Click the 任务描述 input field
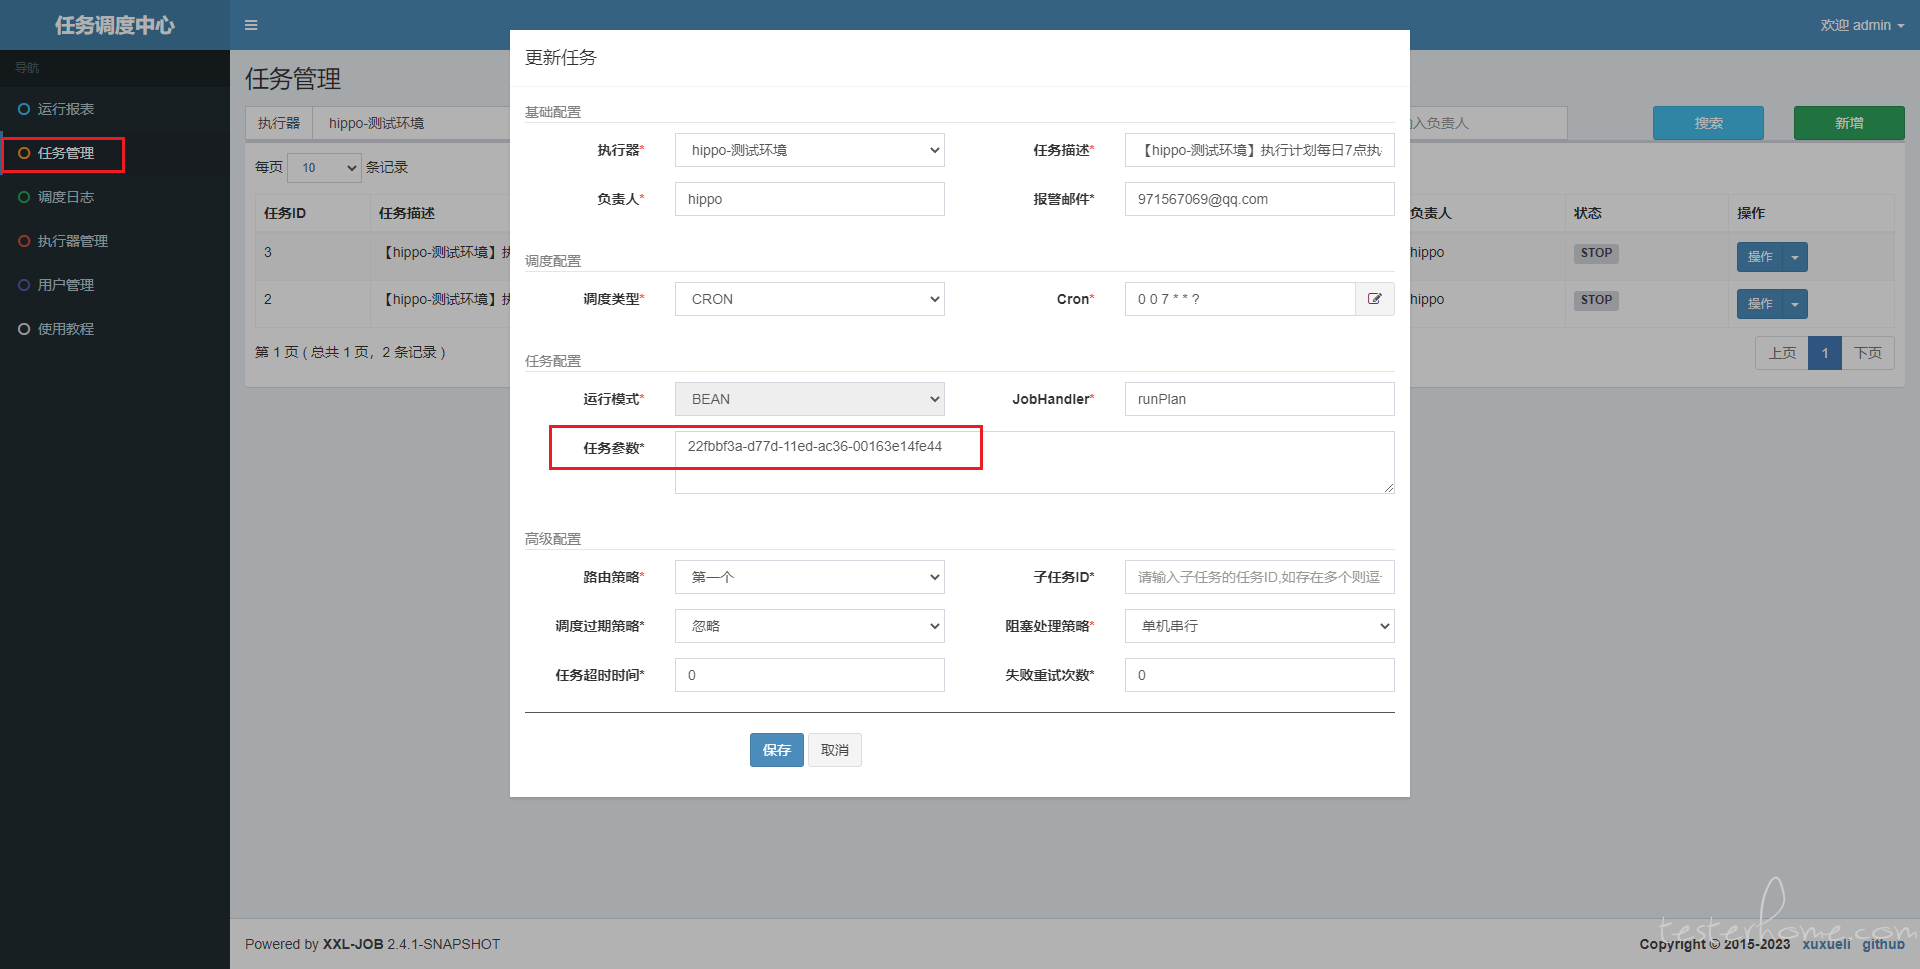This screenshot has height=969, width=1920. click(1260, 150)
